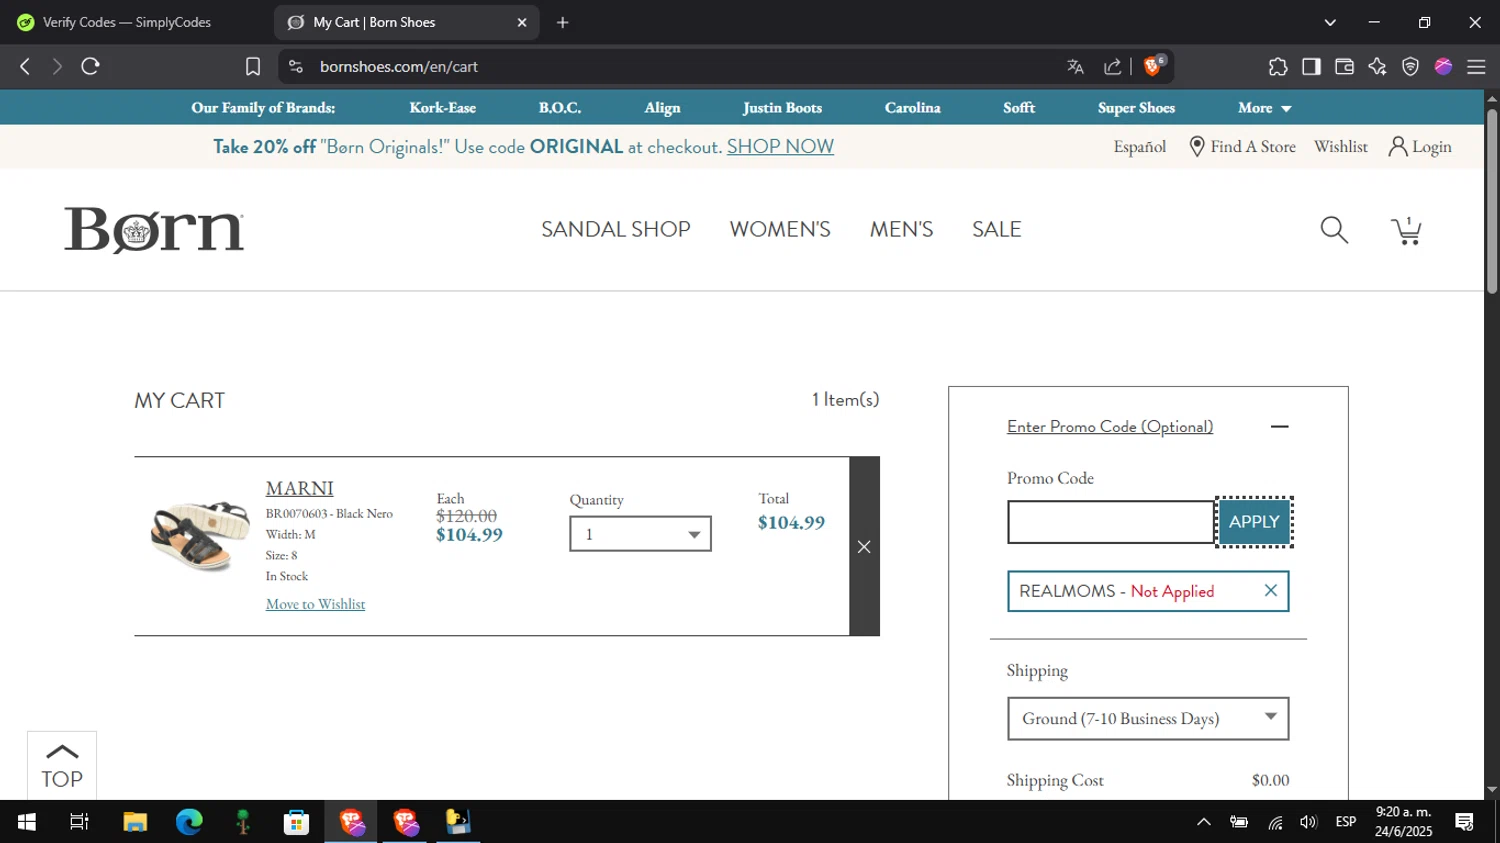Visit B.O.C. brand site
Viewport: 1500px width, 843px height.
560,108
